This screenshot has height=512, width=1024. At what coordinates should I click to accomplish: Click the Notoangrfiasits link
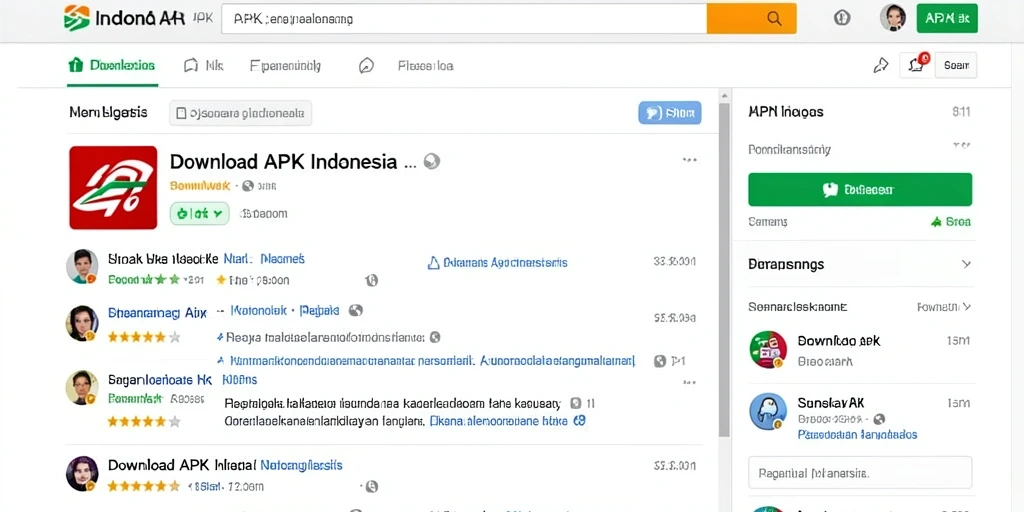coord(301,465)
